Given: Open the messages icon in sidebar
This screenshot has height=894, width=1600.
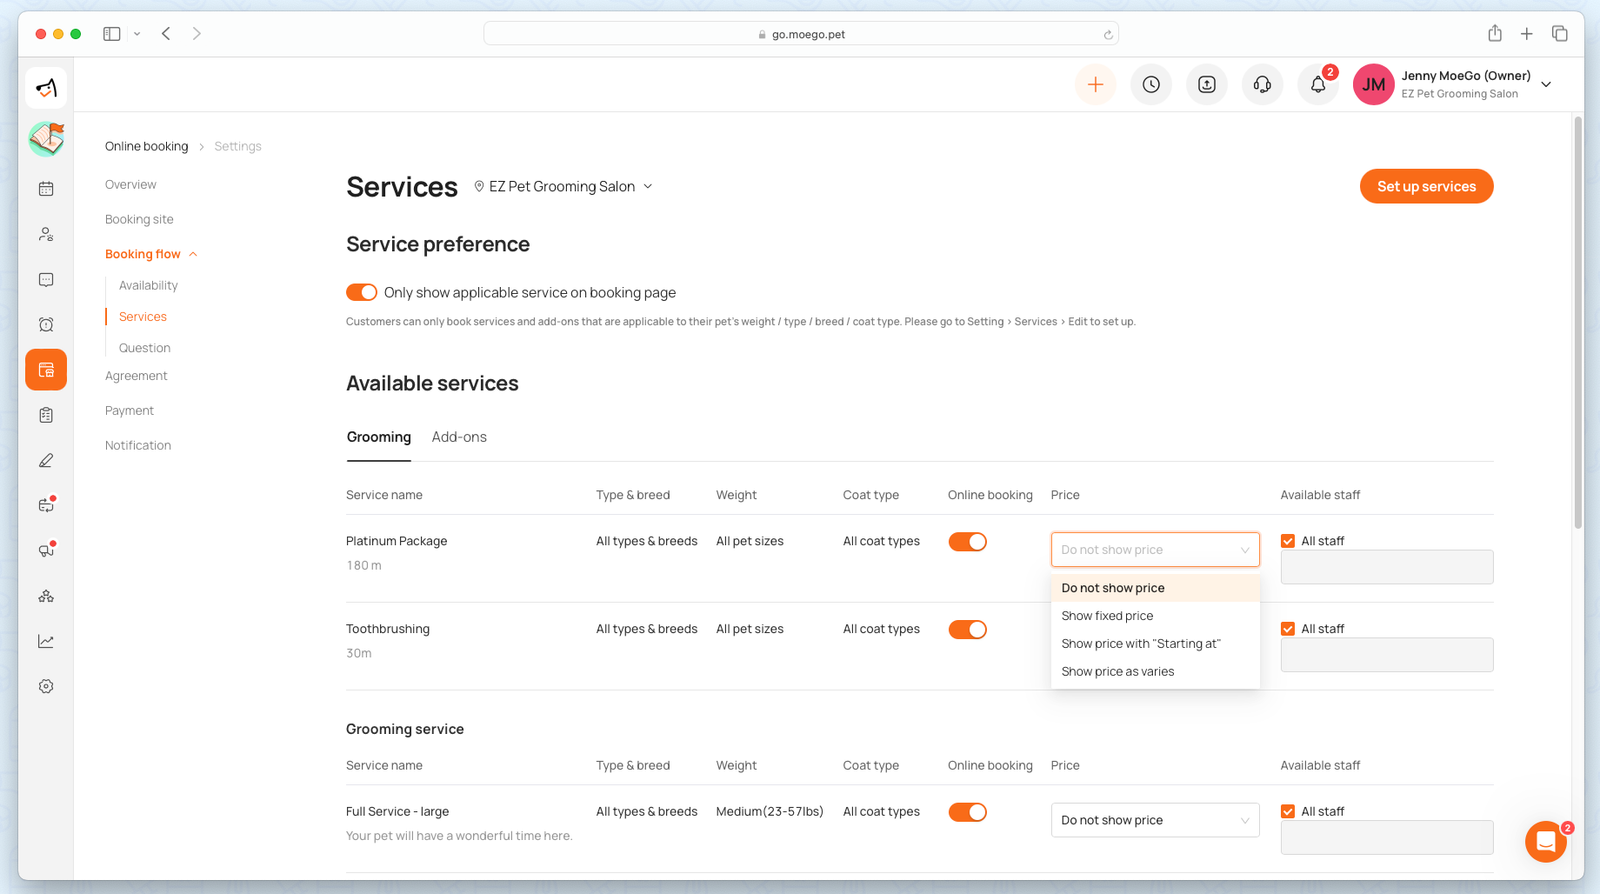Looking at the screenshot, I should click(46, 280).
